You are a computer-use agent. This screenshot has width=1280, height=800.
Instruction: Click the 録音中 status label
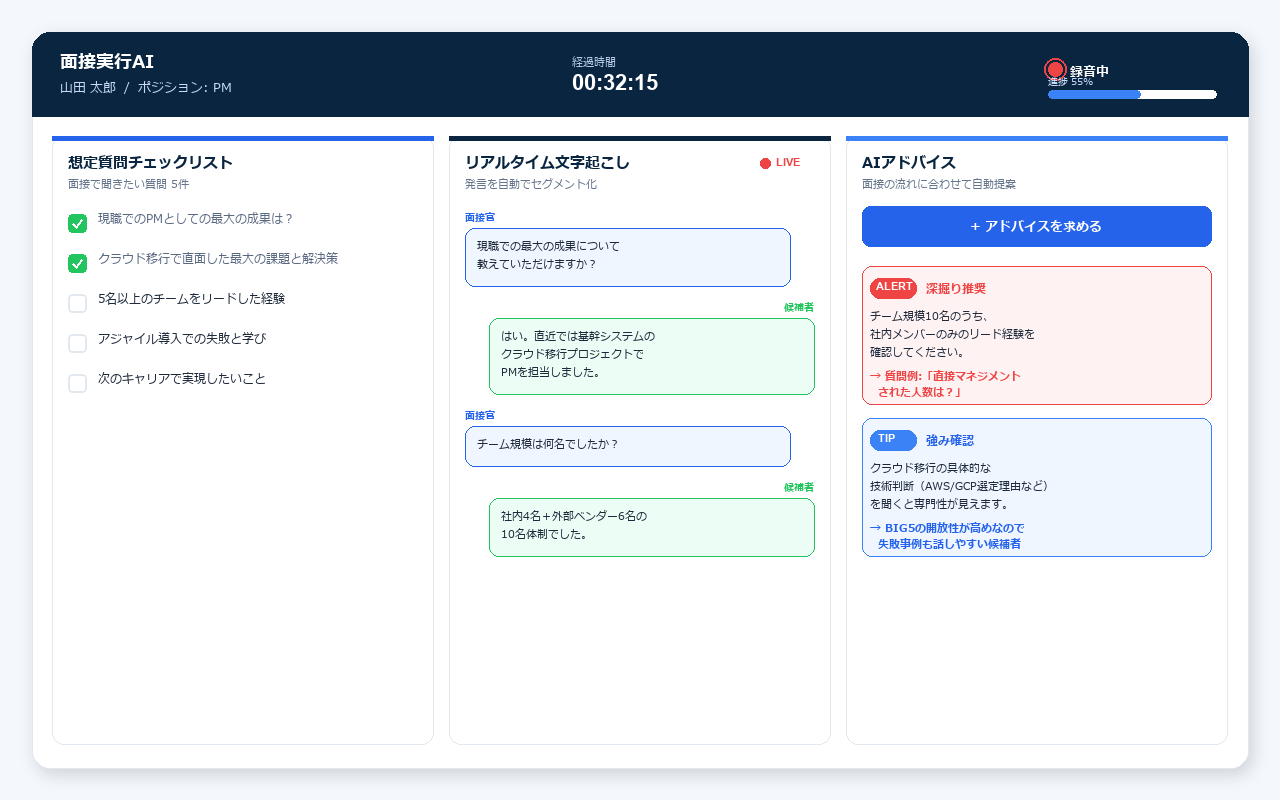coord(1089,71)
